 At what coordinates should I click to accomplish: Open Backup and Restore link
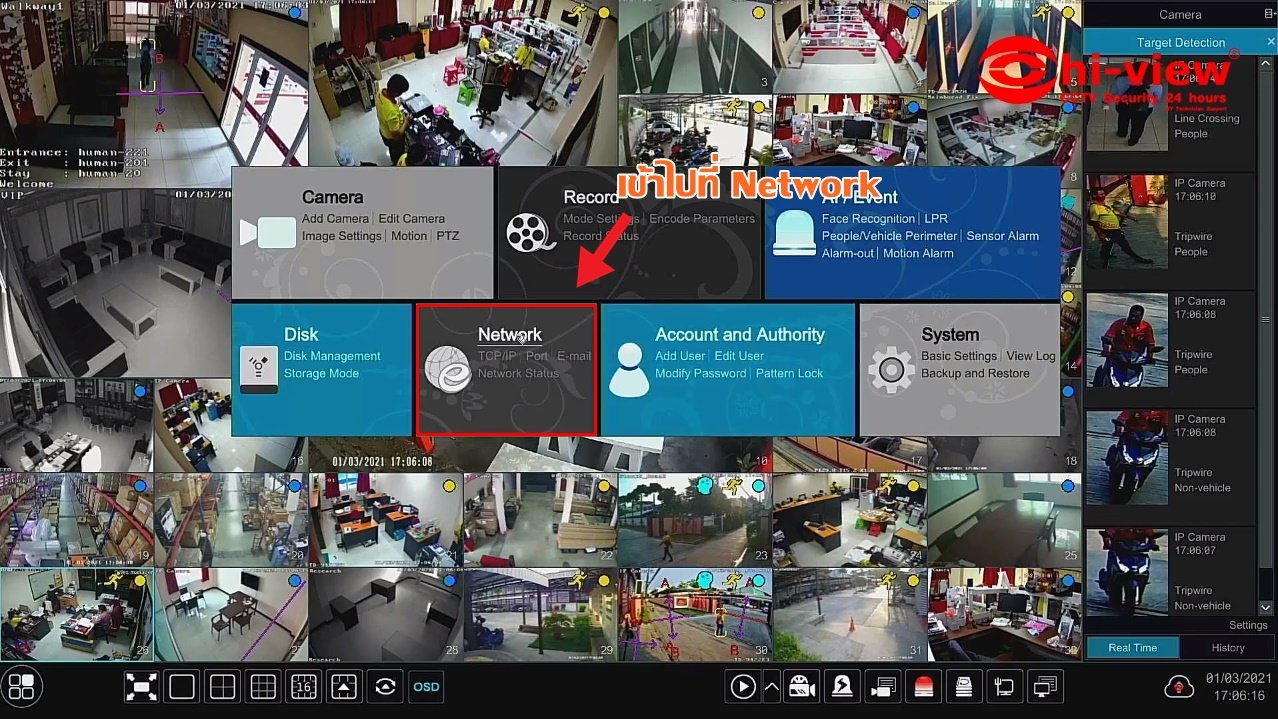point(975,374)
